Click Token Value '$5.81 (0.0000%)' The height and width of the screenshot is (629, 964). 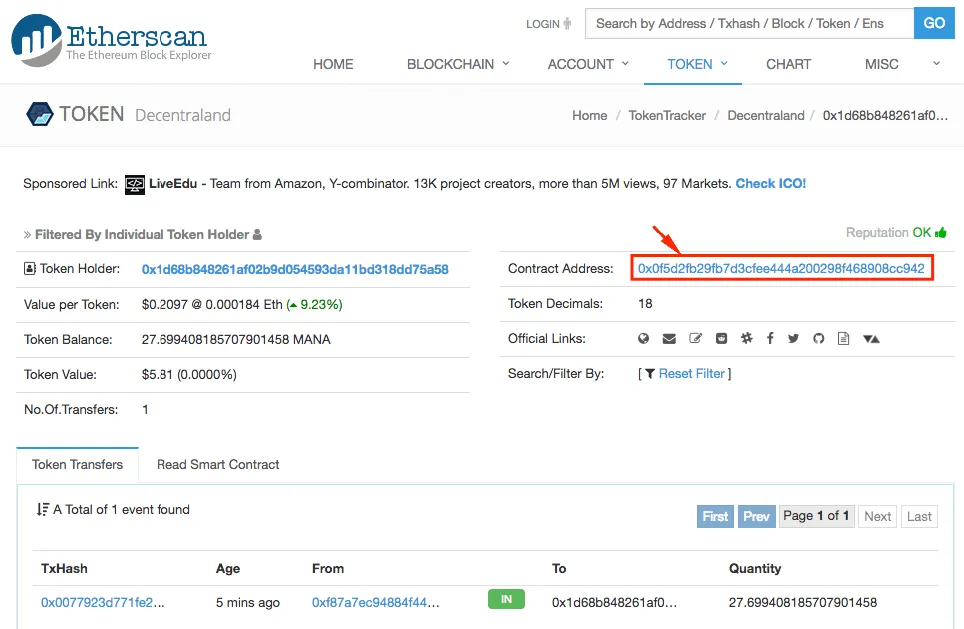pos(189,374)
